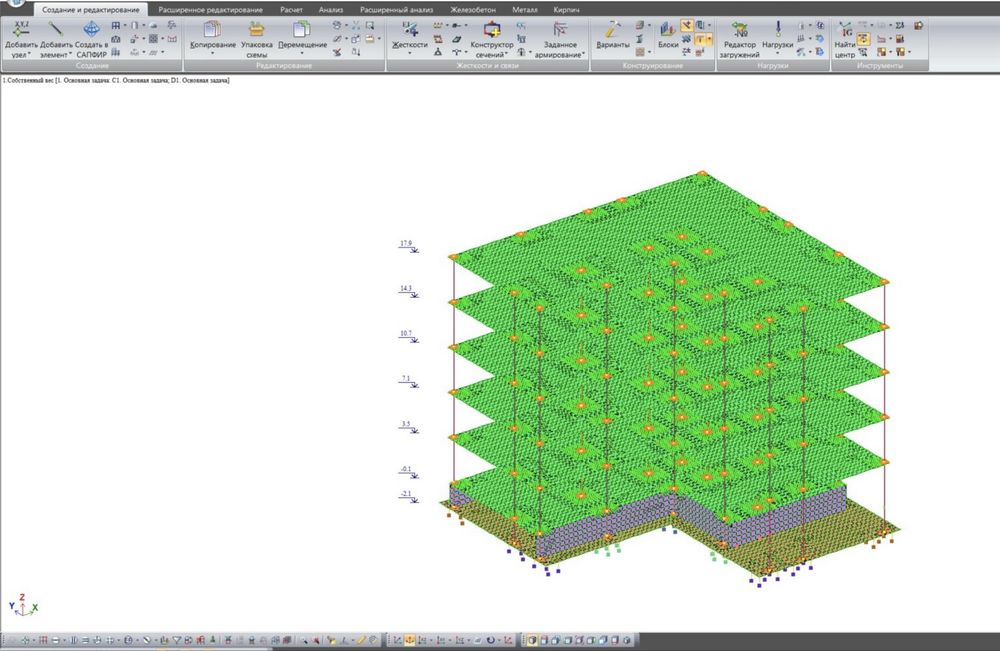Open the Железобетон tab
Screen dimensions: 1000x651
point(473,10)
